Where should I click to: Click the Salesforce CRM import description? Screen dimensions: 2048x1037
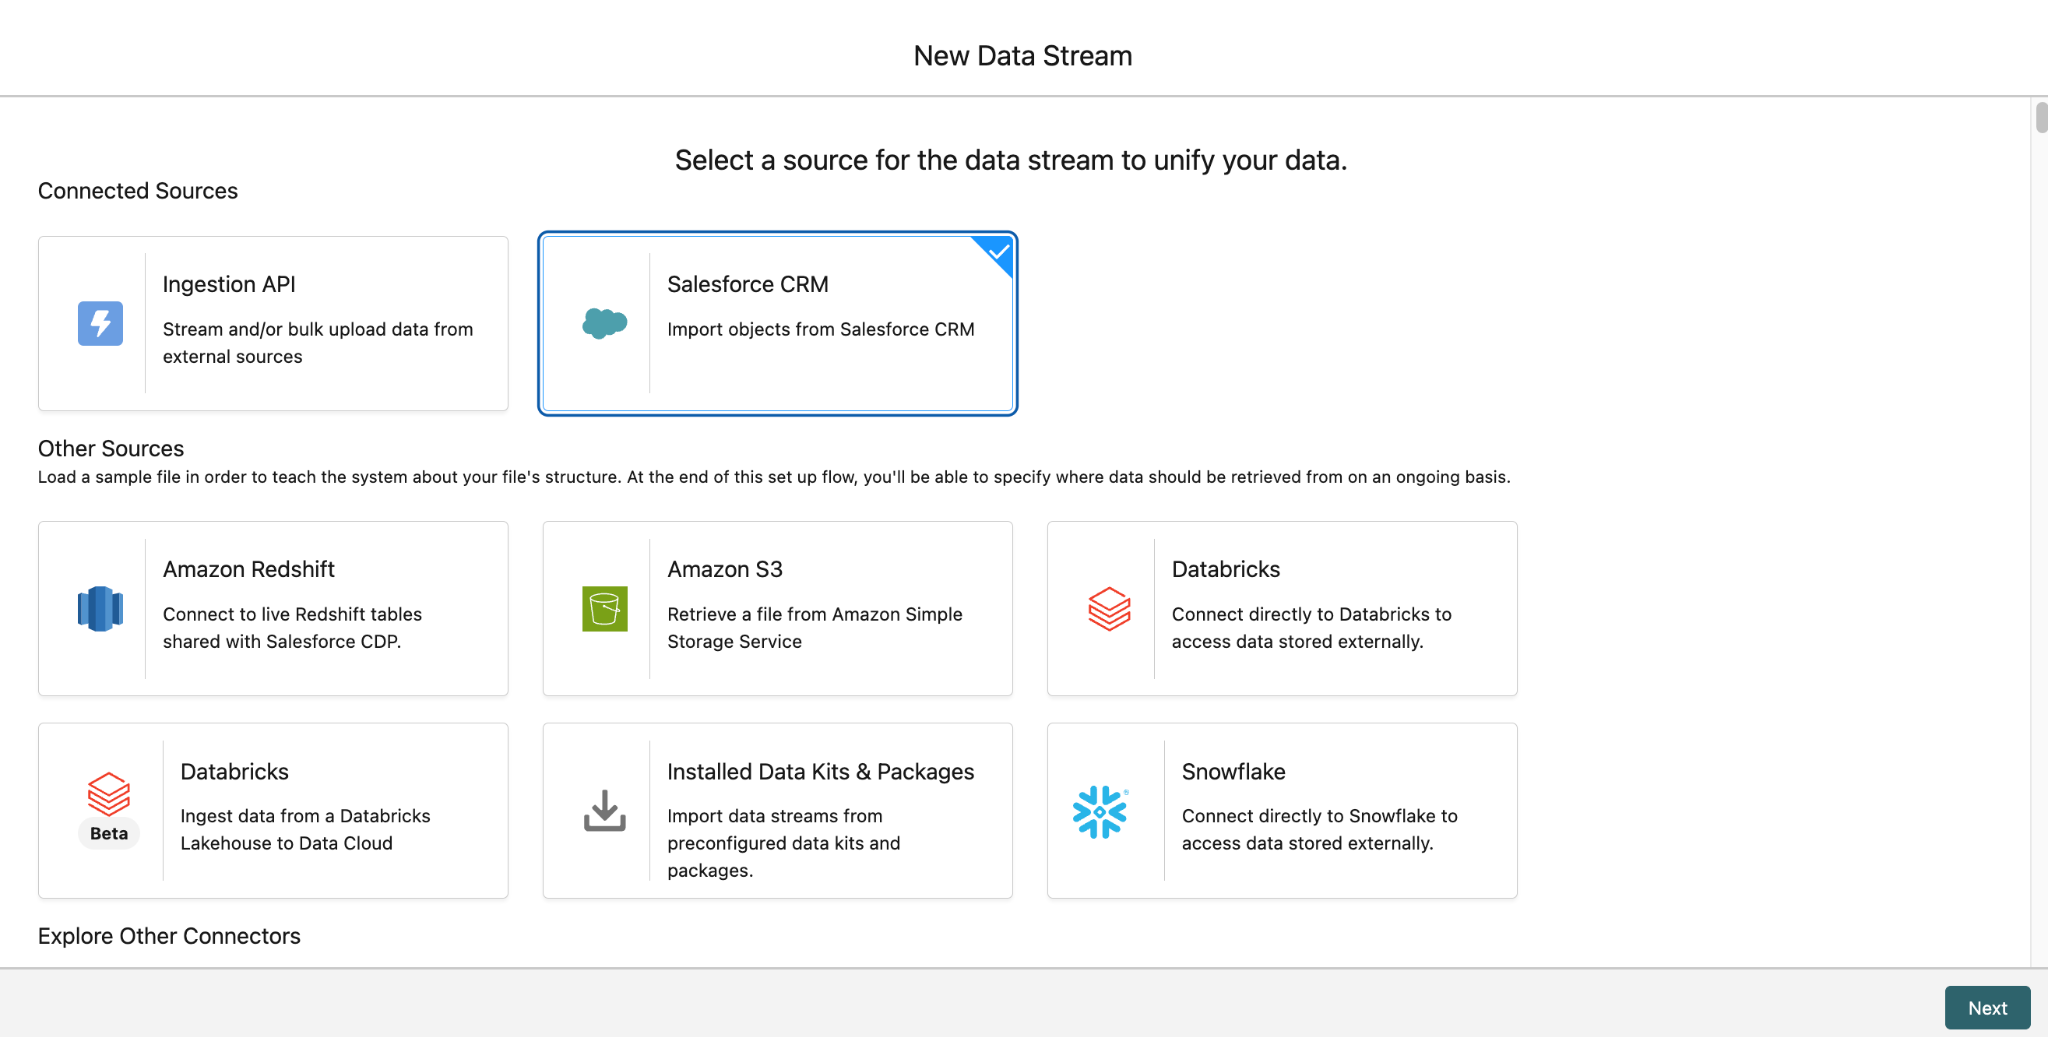point(820,329)
